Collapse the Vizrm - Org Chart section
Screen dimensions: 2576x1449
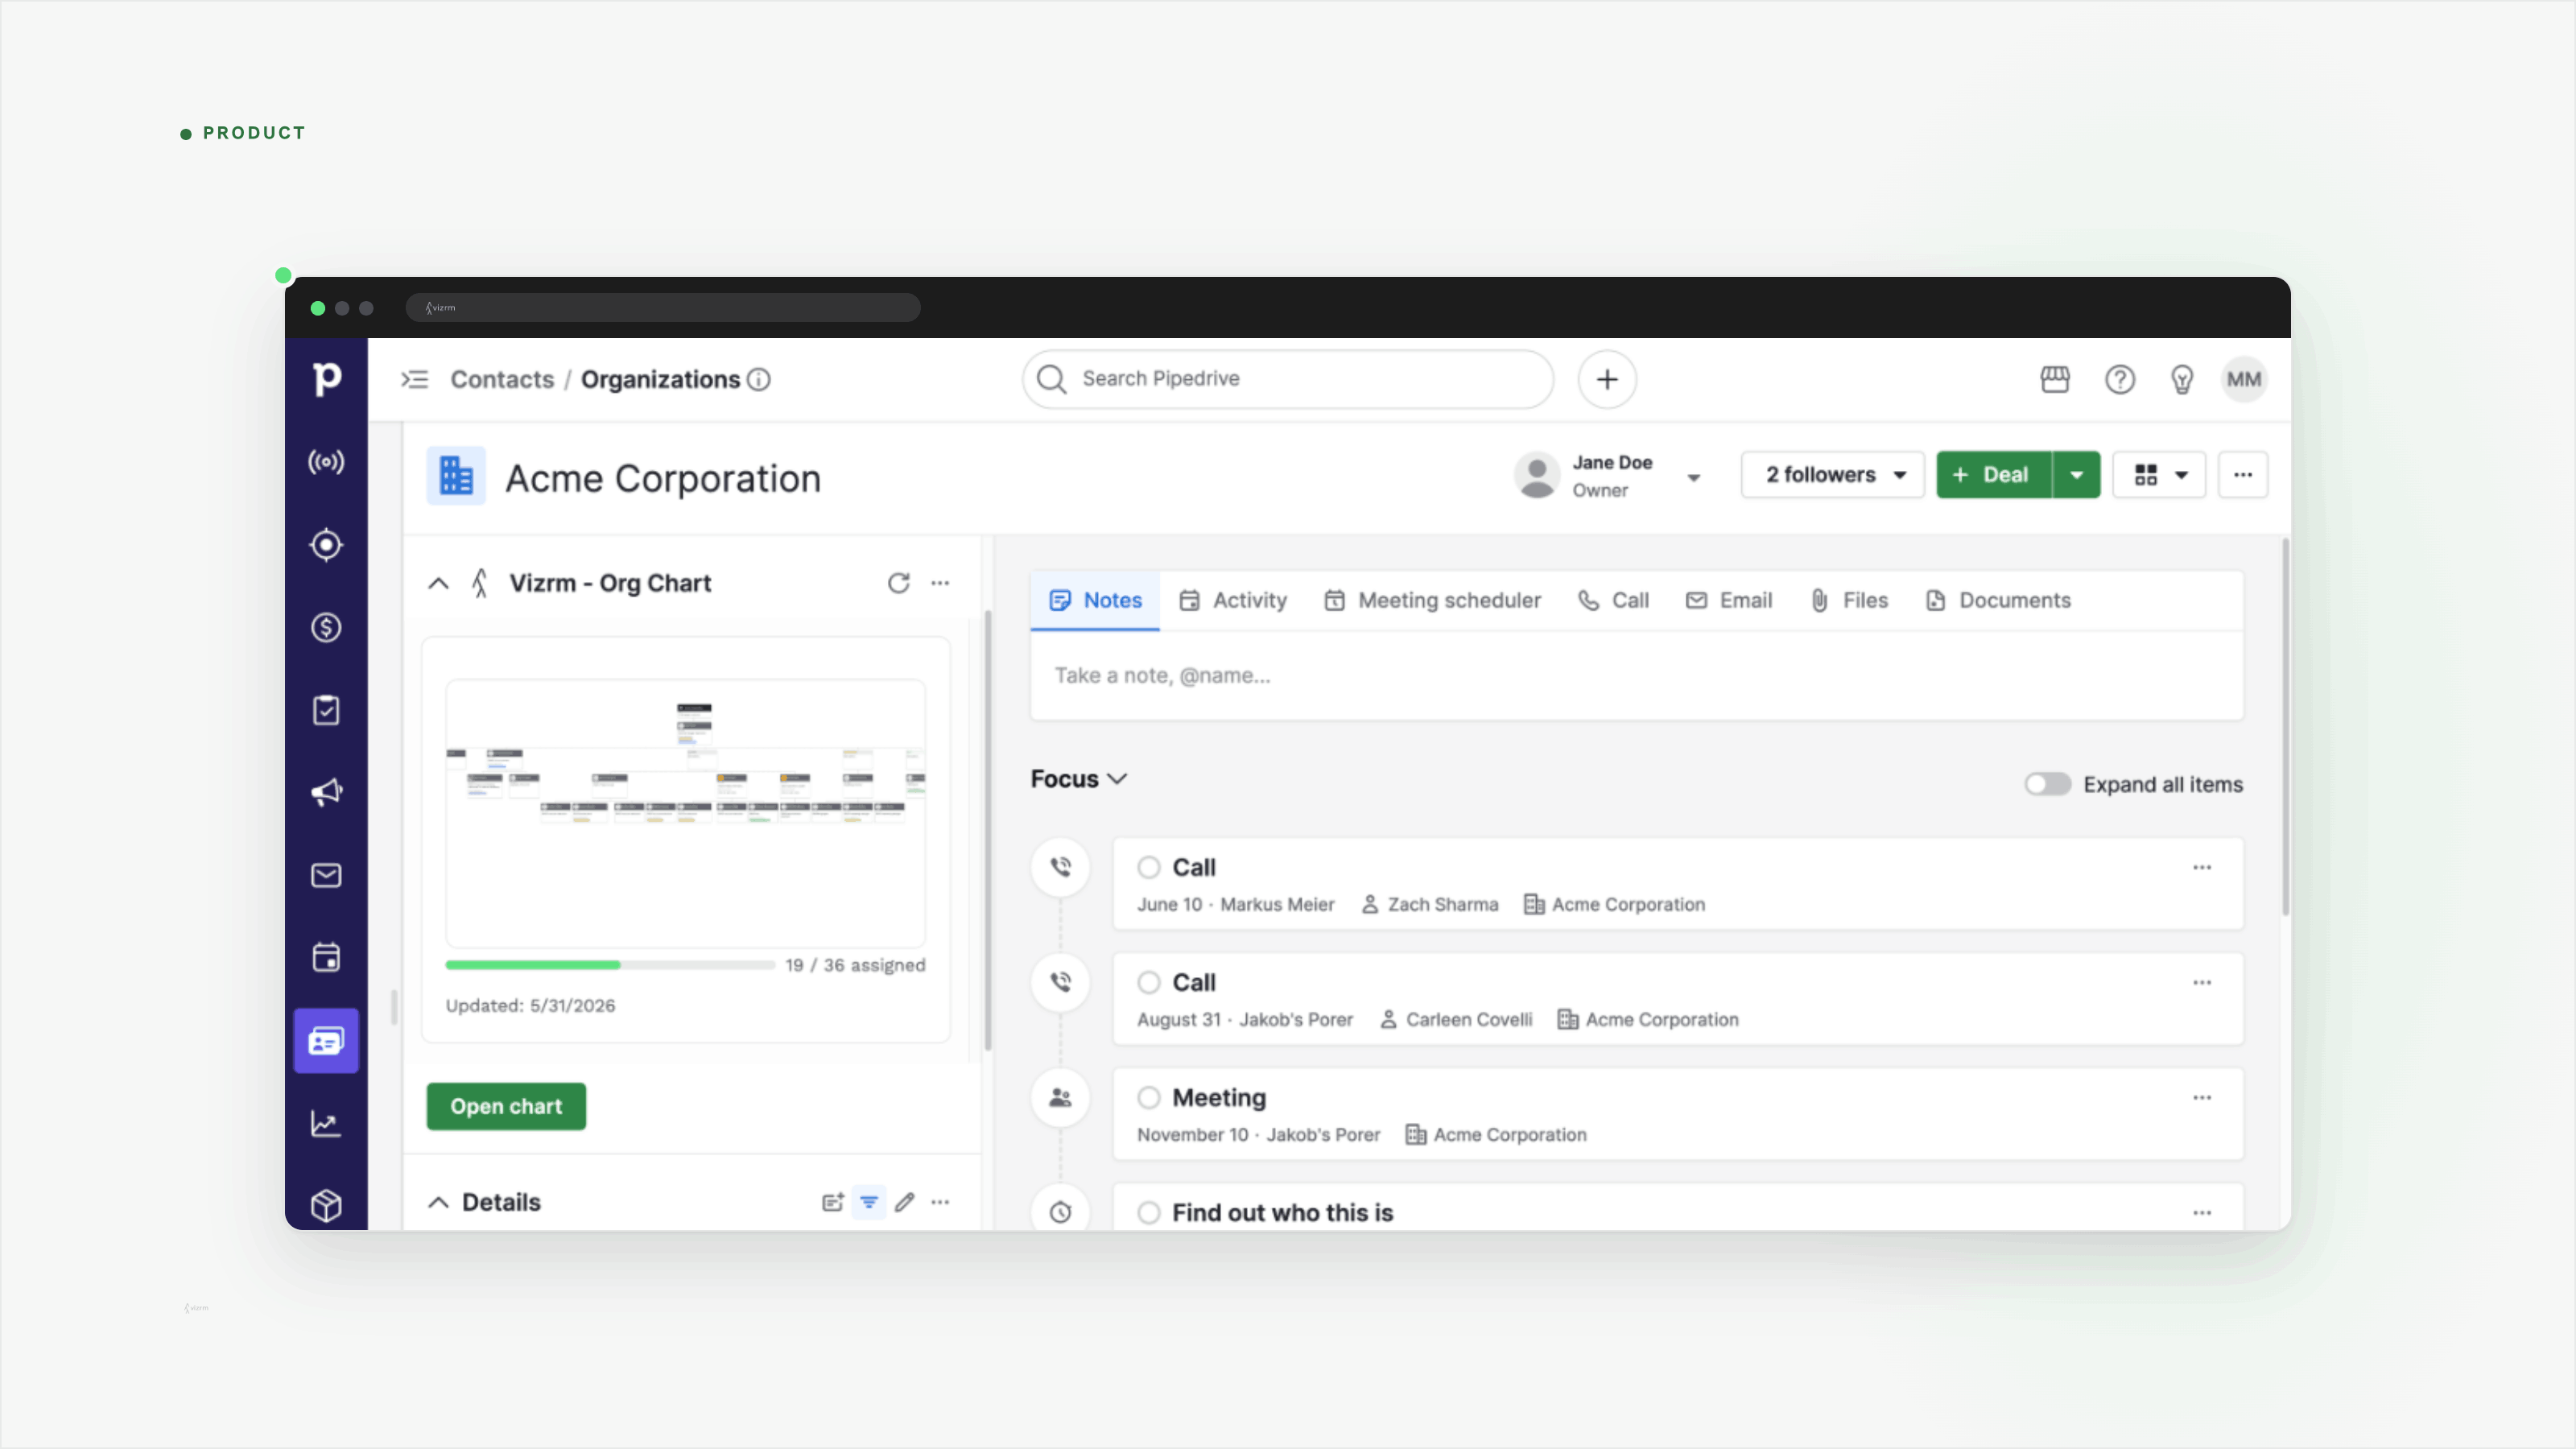pos(438,583)
